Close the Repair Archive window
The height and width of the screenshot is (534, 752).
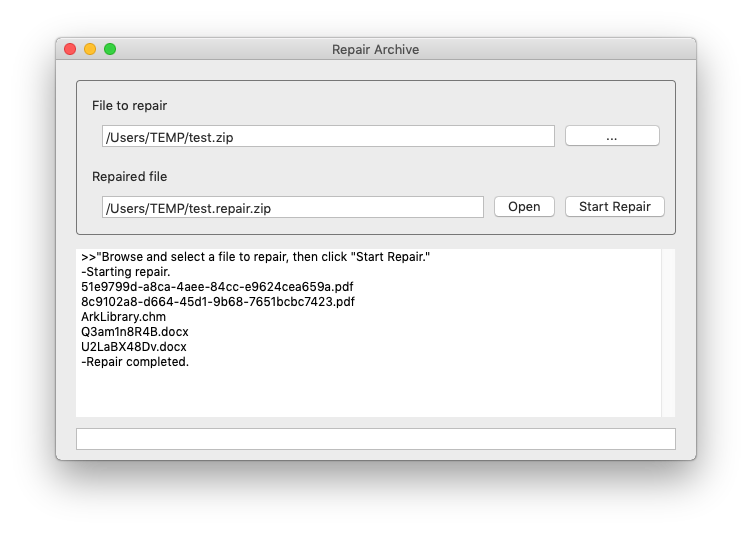(70, 49)
